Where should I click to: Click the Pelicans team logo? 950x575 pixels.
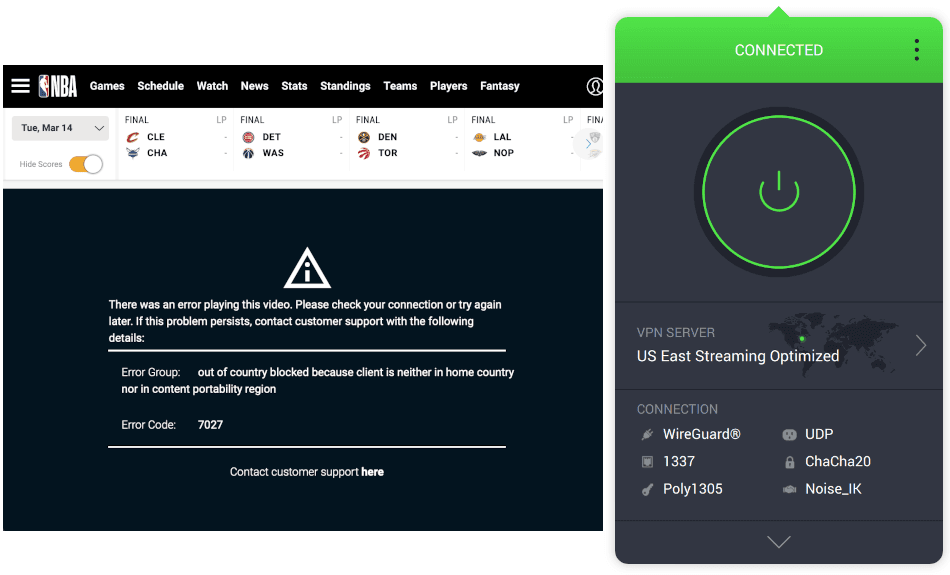coord(479,153)
